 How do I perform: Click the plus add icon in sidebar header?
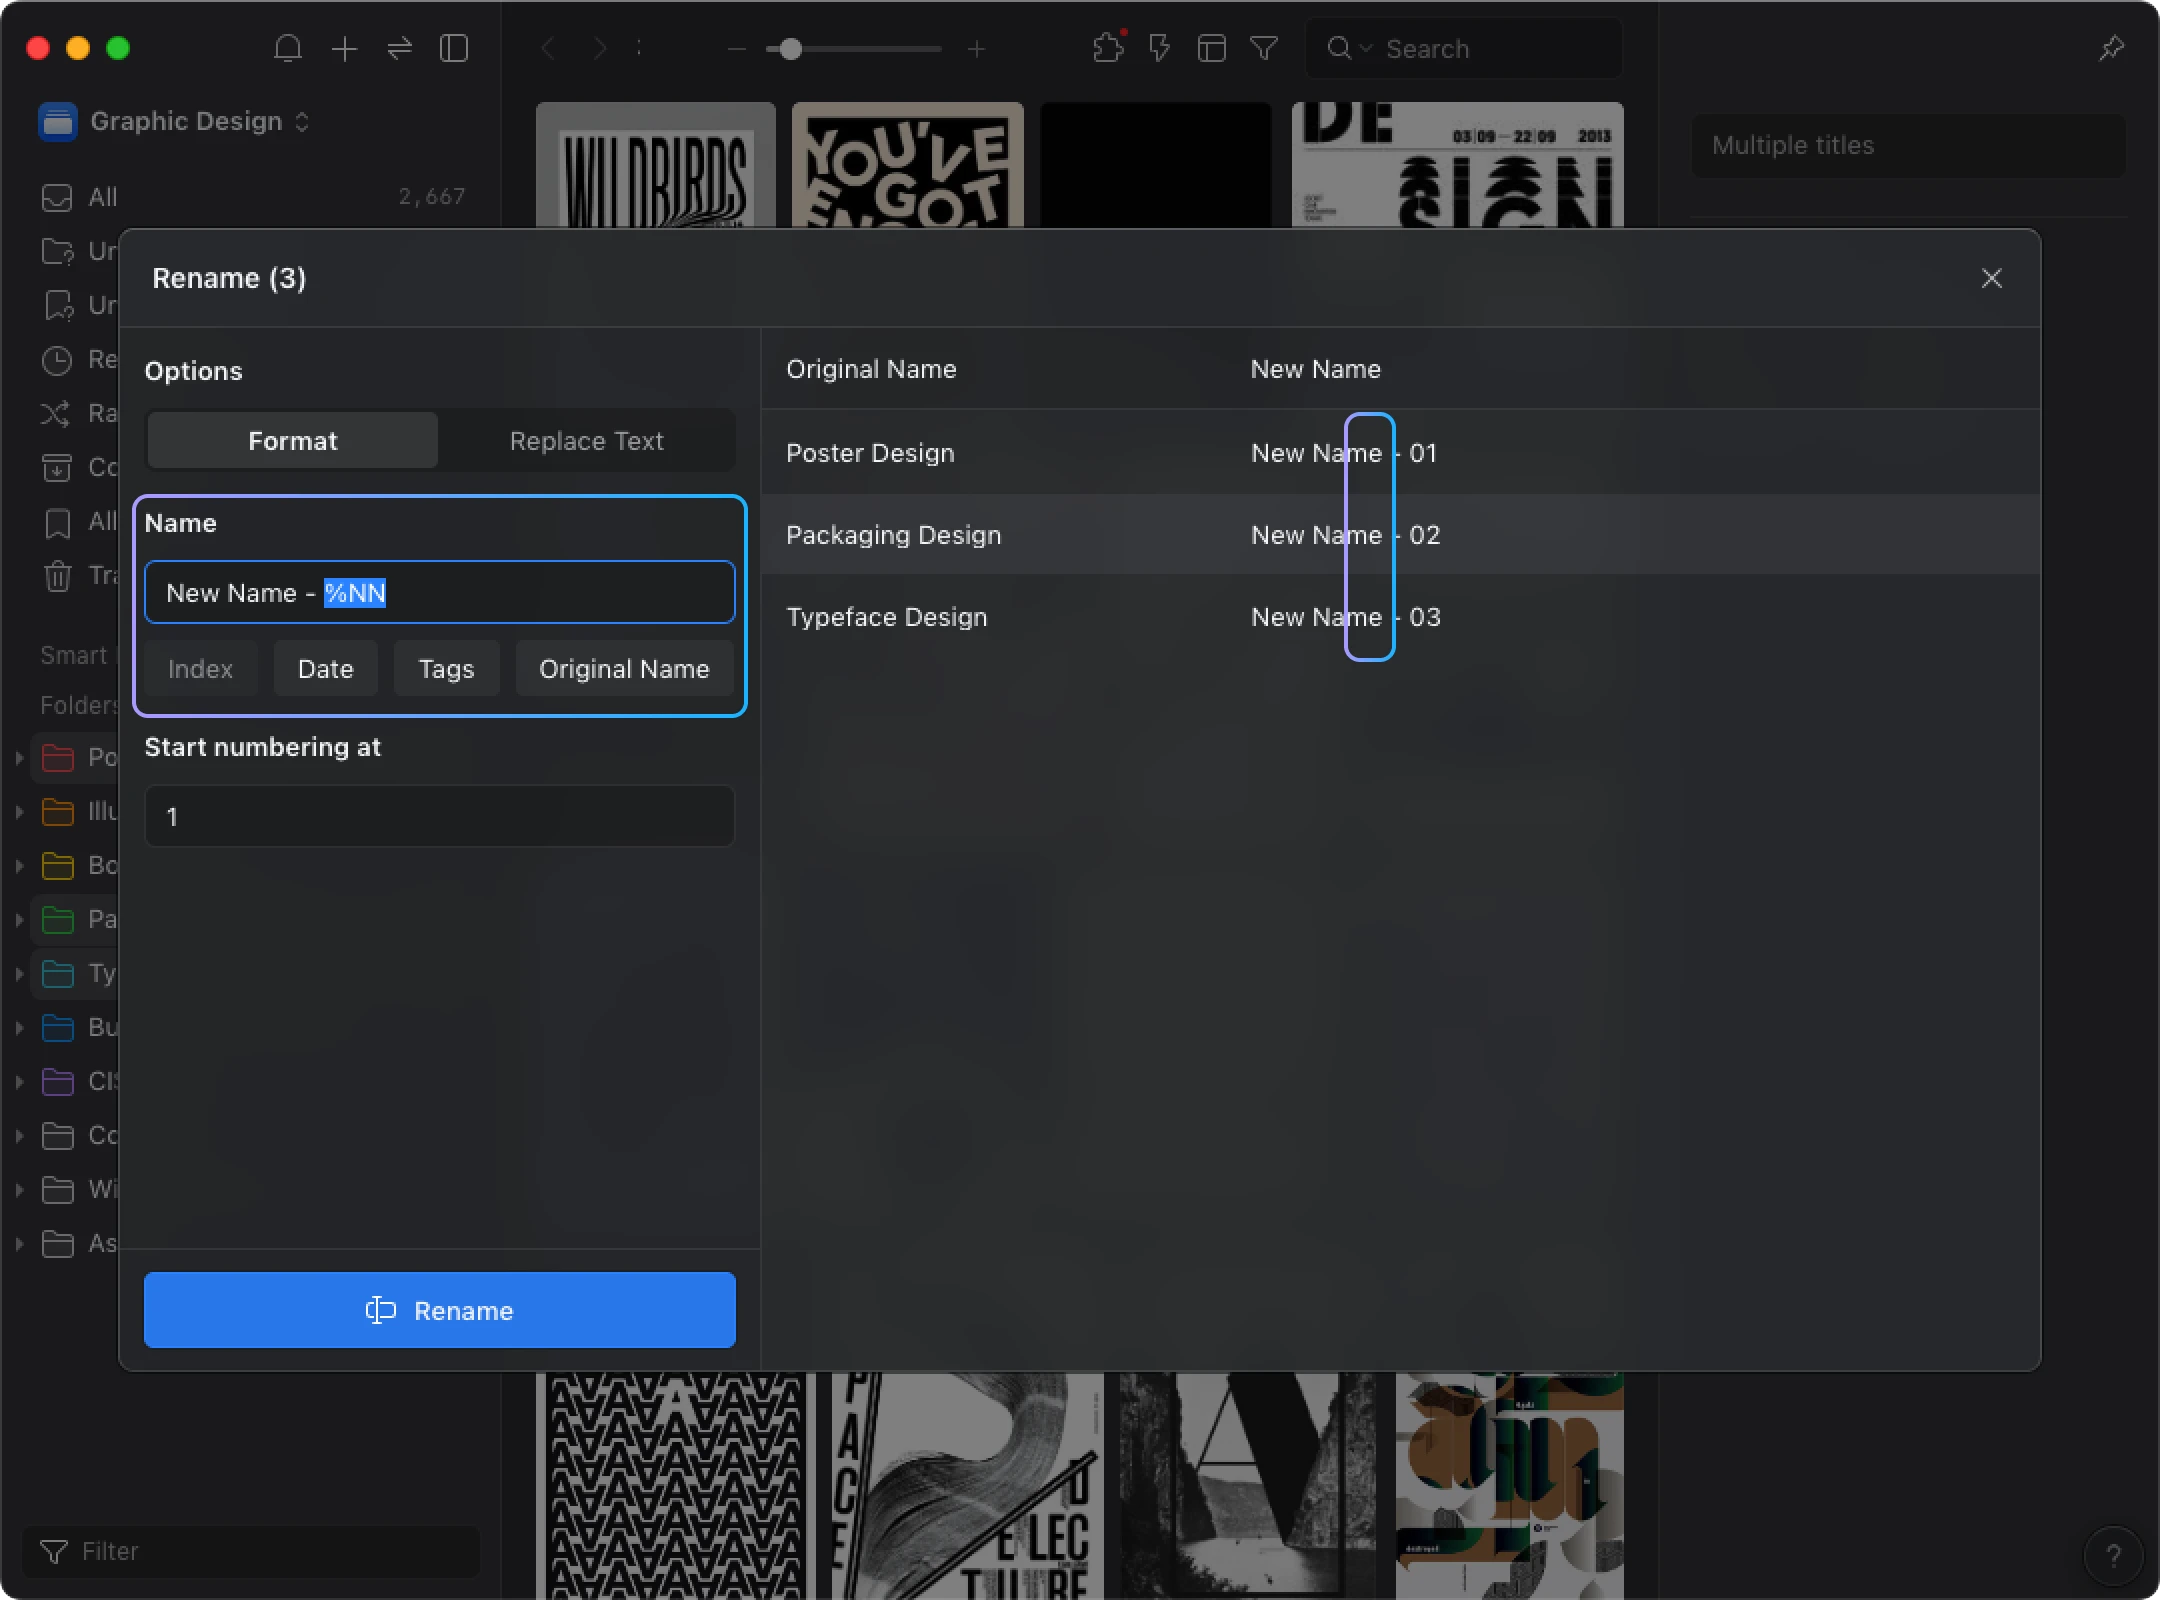[x=344, y=48]
